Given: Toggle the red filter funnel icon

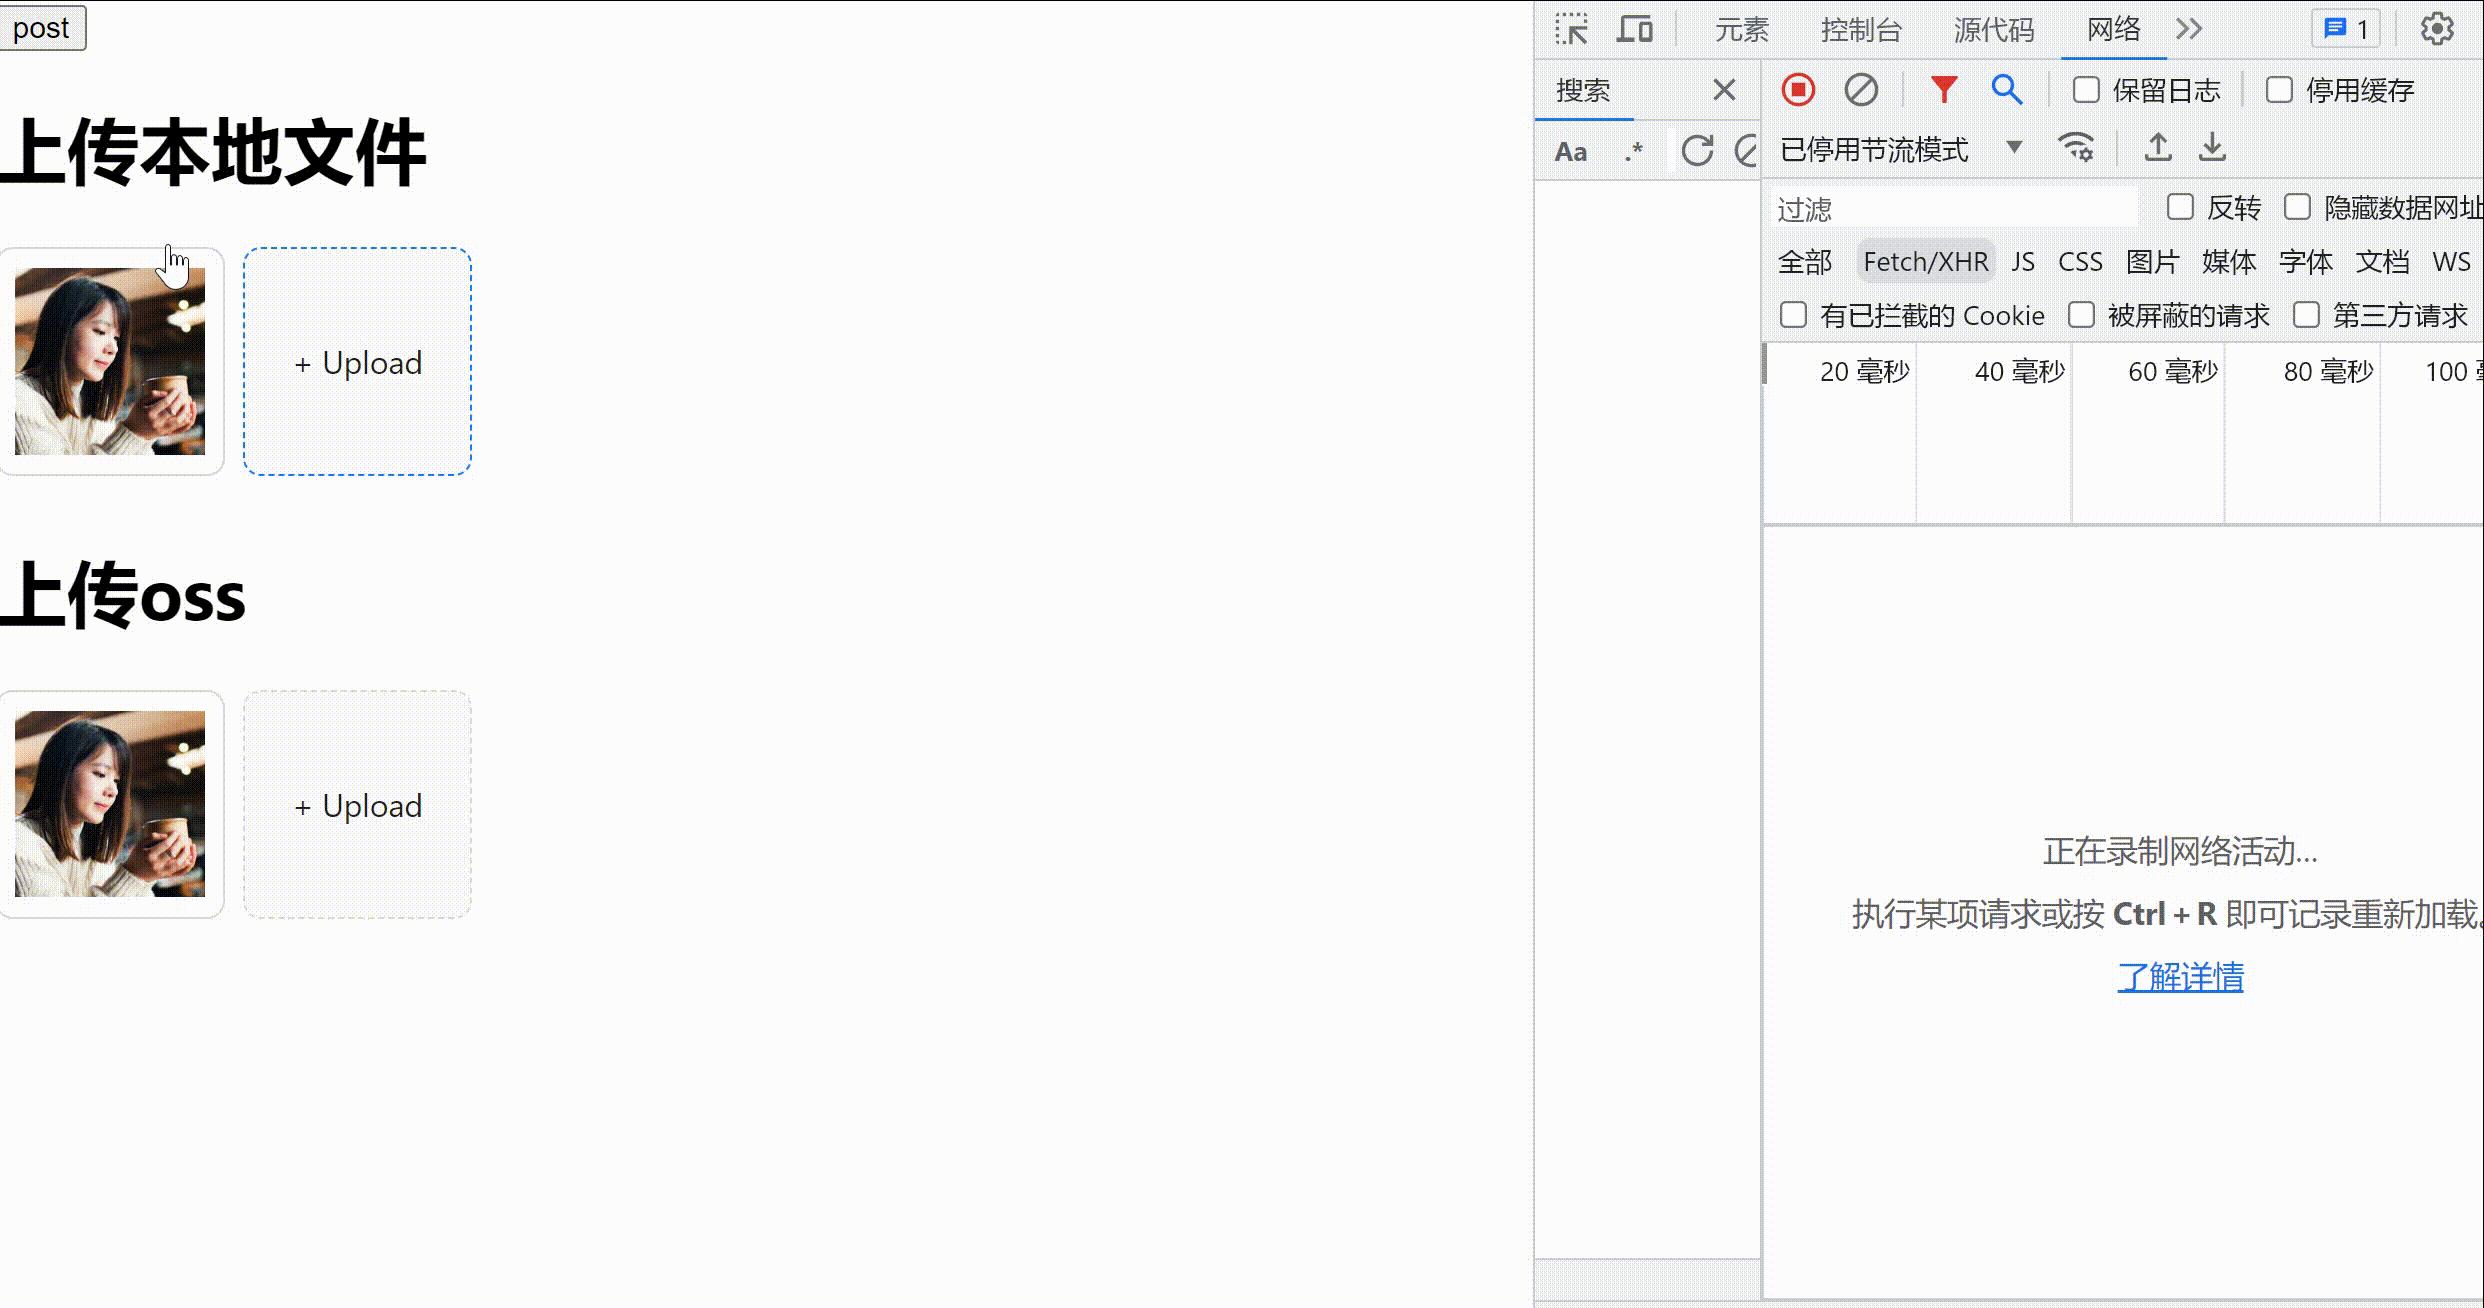Looking at the screenshot, I should pos(1943,90).
